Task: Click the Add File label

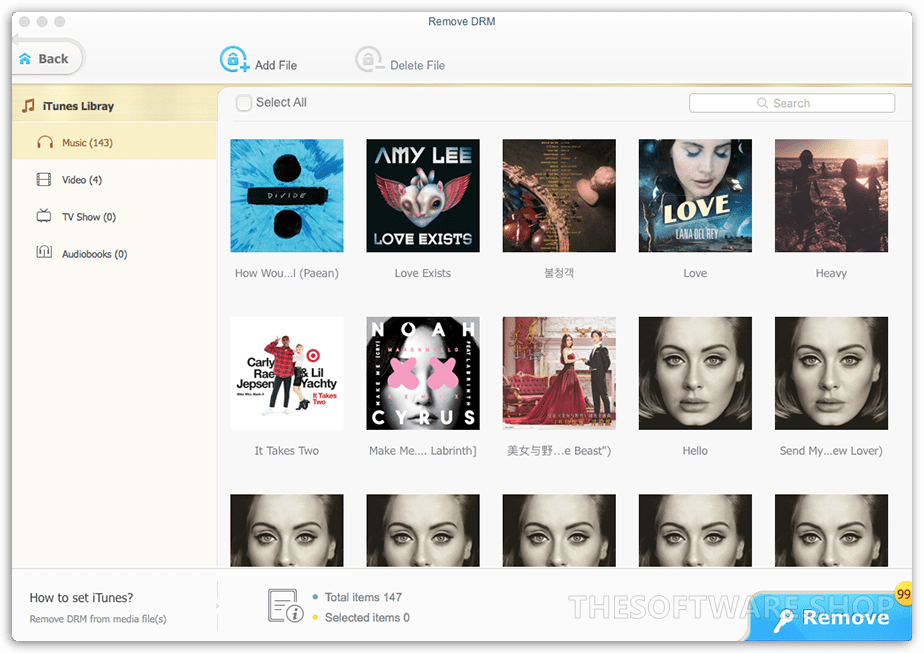Action: coord(276,65)
